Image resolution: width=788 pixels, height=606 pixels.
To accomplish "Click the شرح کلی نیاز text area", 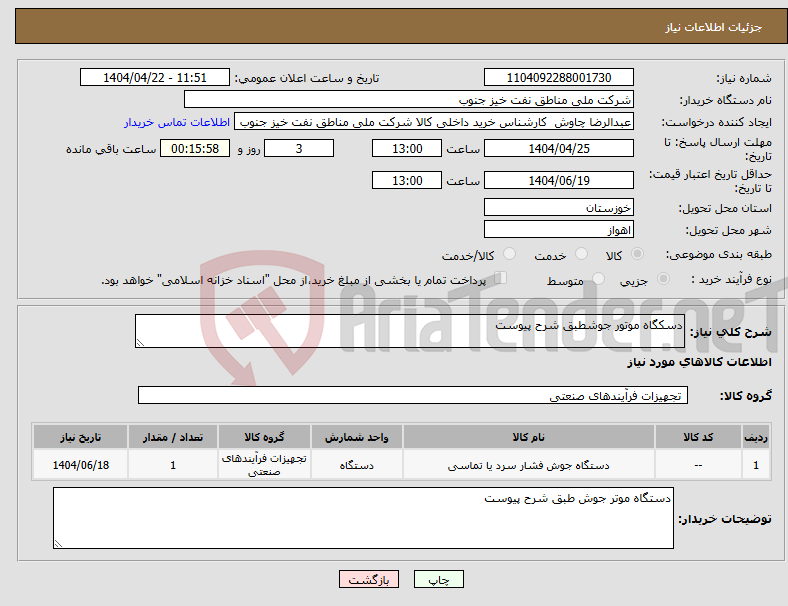I will click(410, 331).
